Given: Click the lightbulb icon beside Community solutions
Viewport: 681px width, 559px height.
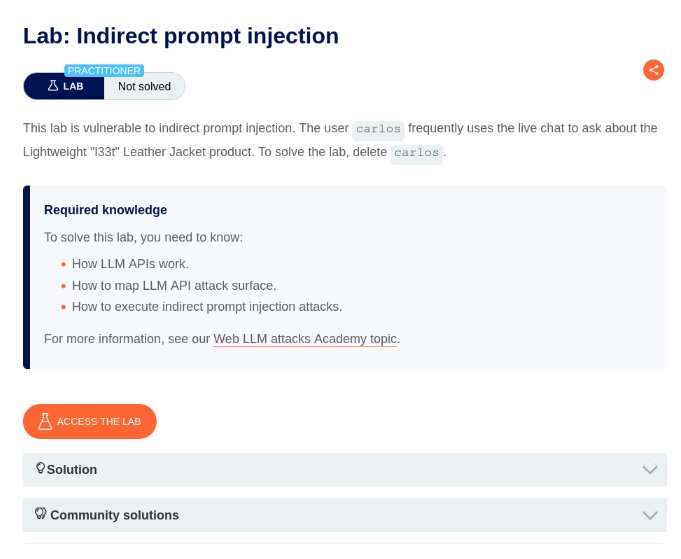Looking at the screenshot, I should (41, 514).
